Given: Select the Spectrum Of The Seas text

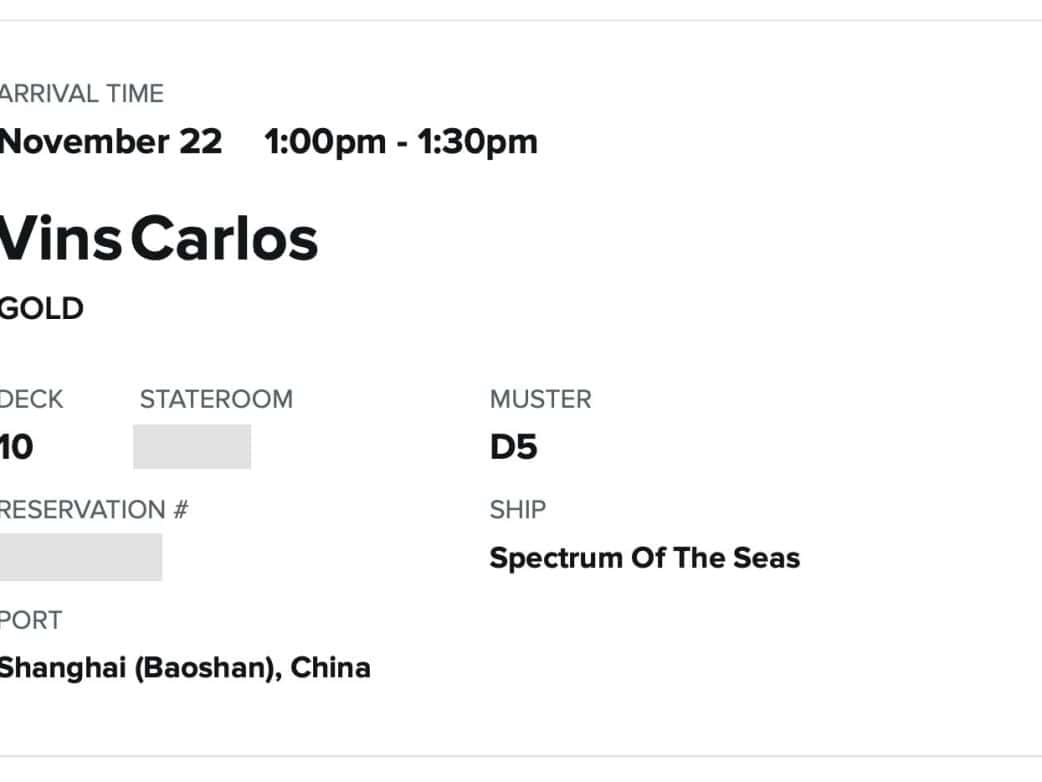Looking at the screenshot, I should [x=644, y=558].
